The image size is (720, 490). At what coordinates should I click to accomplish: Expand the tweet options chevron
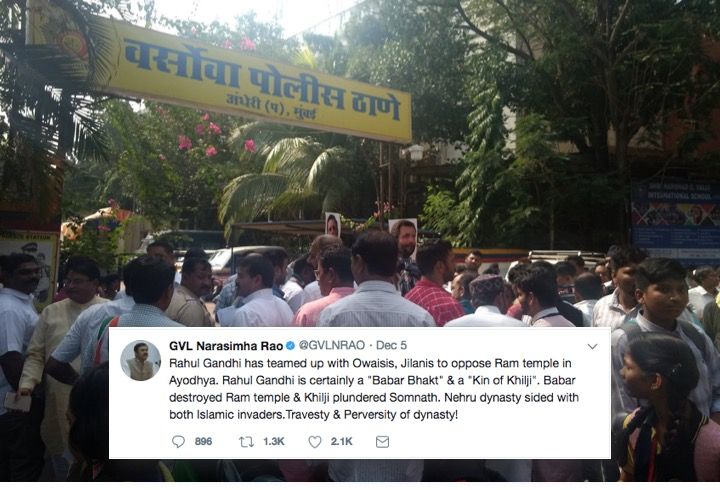[x=592, y=346]
